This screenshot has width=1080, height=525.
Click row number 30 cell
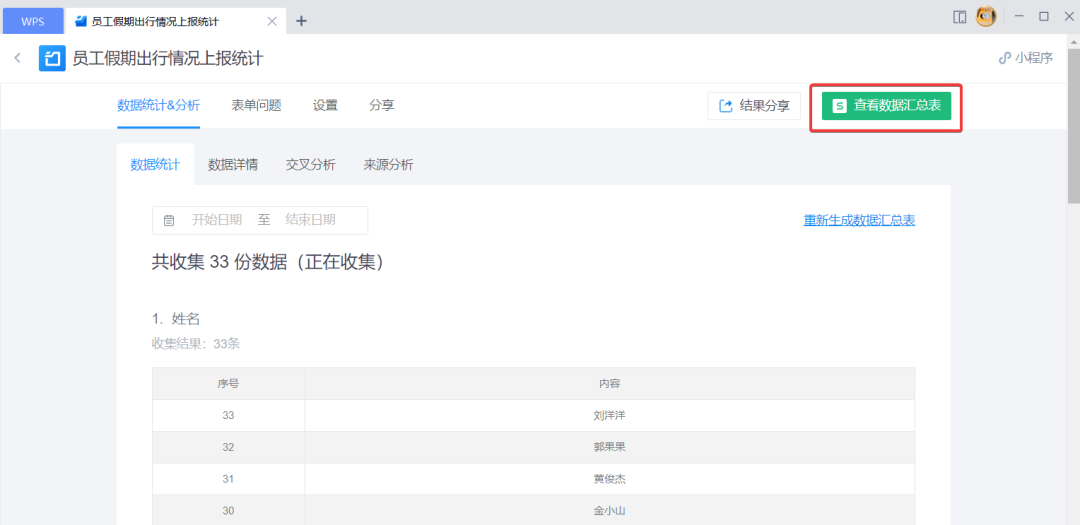[x=229, y=511]
